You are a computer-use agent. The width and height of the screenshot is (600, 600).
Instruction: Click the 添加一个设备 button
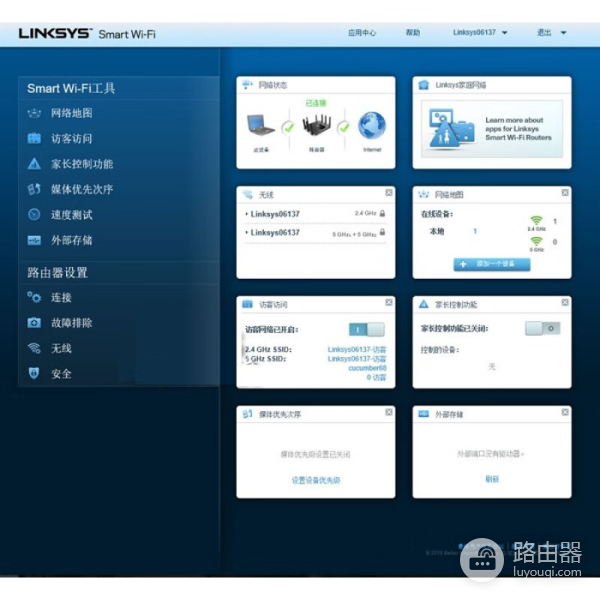point(491,264)
